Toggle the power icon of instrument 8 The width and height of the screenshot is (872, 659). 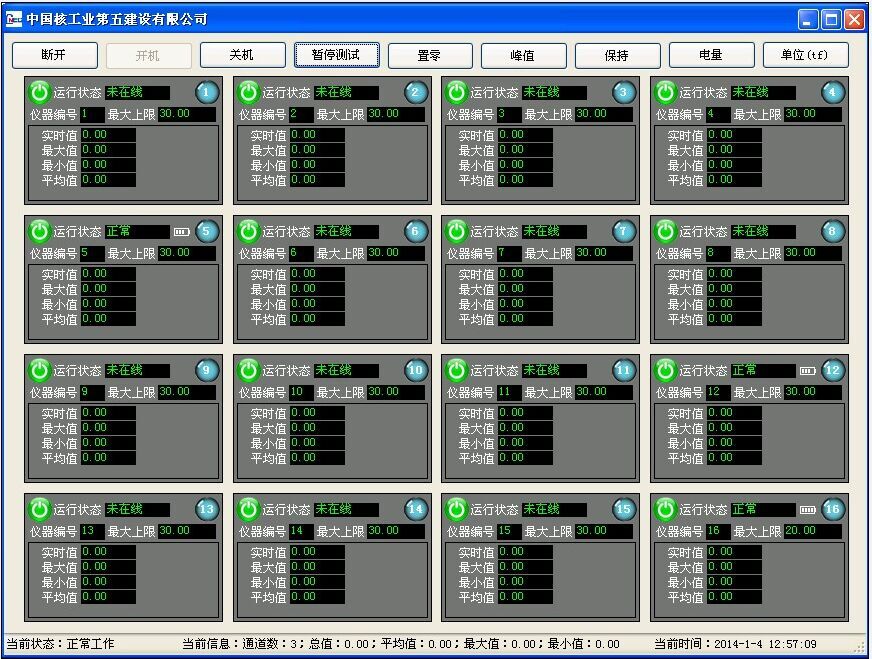click(x=666, y=231)
